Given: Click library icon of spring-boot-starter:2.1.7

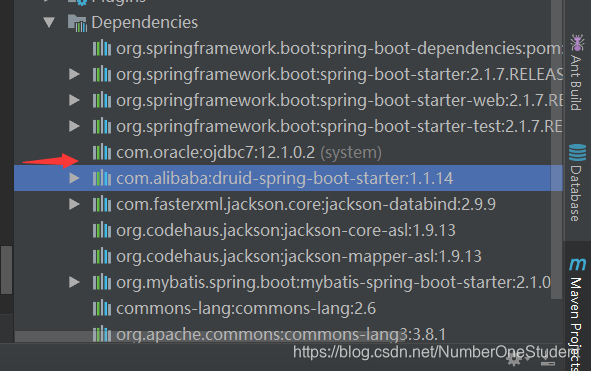Looking at the screenshot, I should [x=102, y=74].
